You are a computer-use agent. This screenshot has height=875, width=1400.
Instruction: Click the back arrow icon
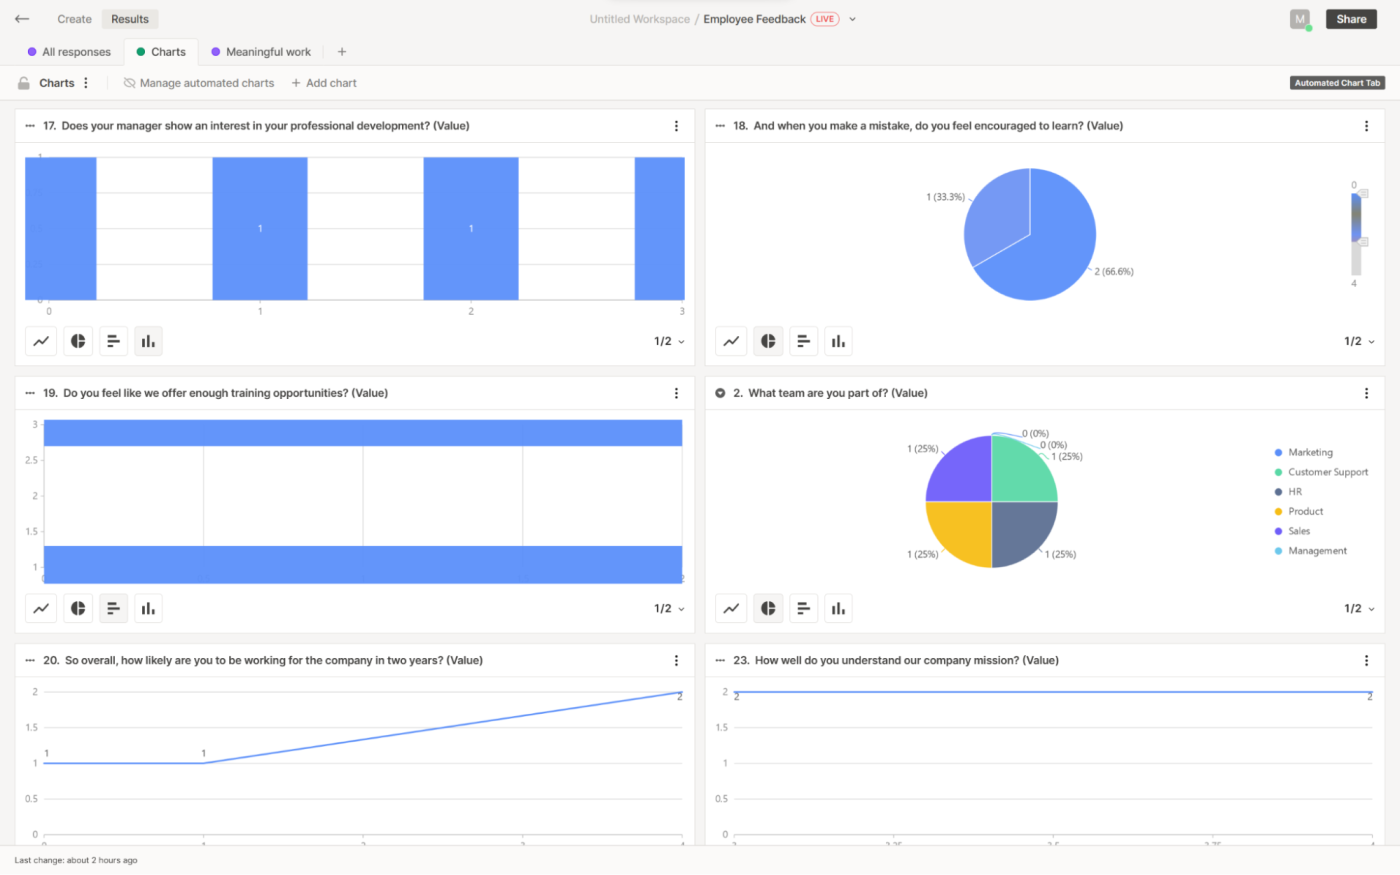tap(22, 19)
